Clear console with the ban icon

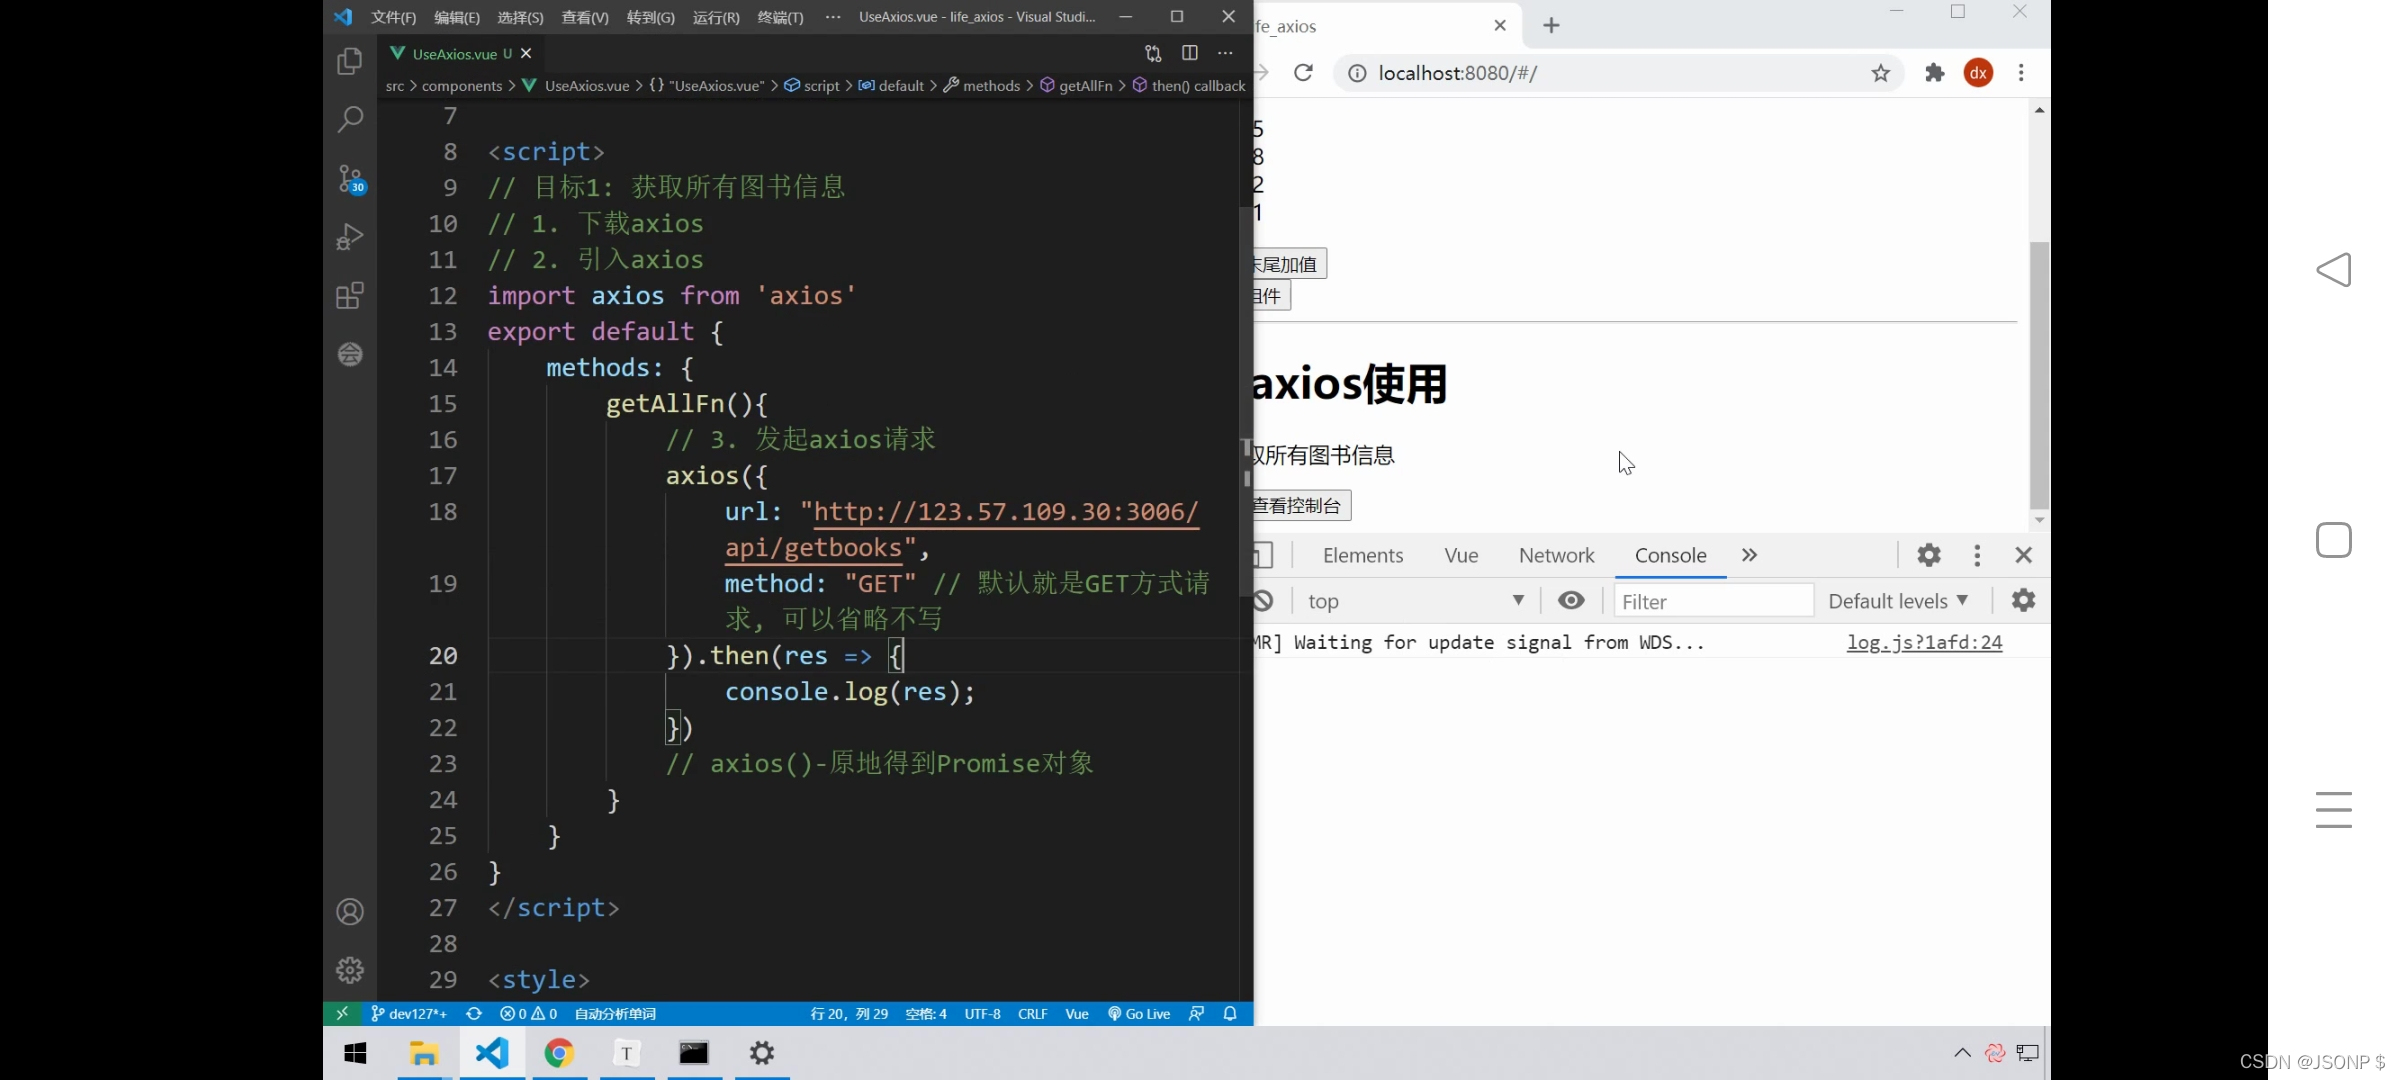tap(1264, 601)
